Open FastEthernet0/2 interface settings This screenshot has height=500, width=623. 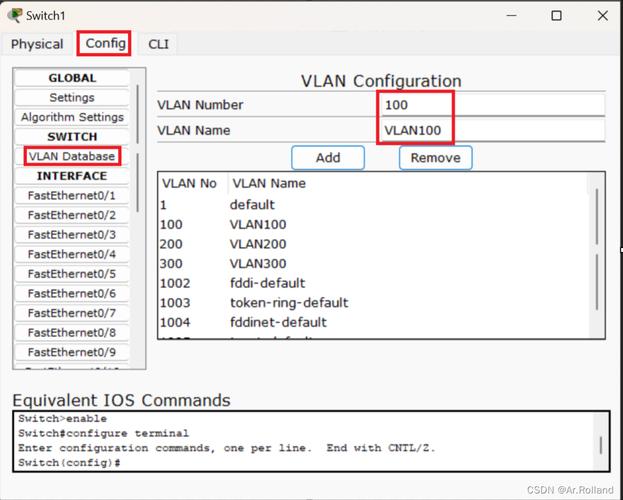(72, 215)
